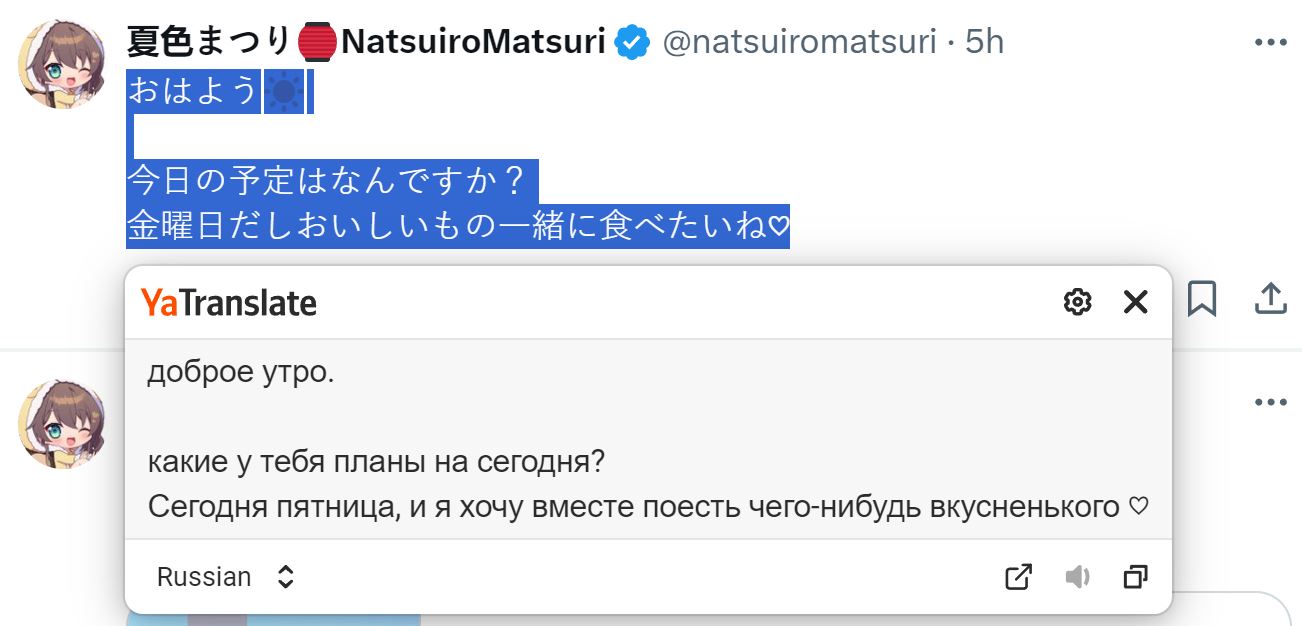Click the share tweet icon

point(1269,298)
